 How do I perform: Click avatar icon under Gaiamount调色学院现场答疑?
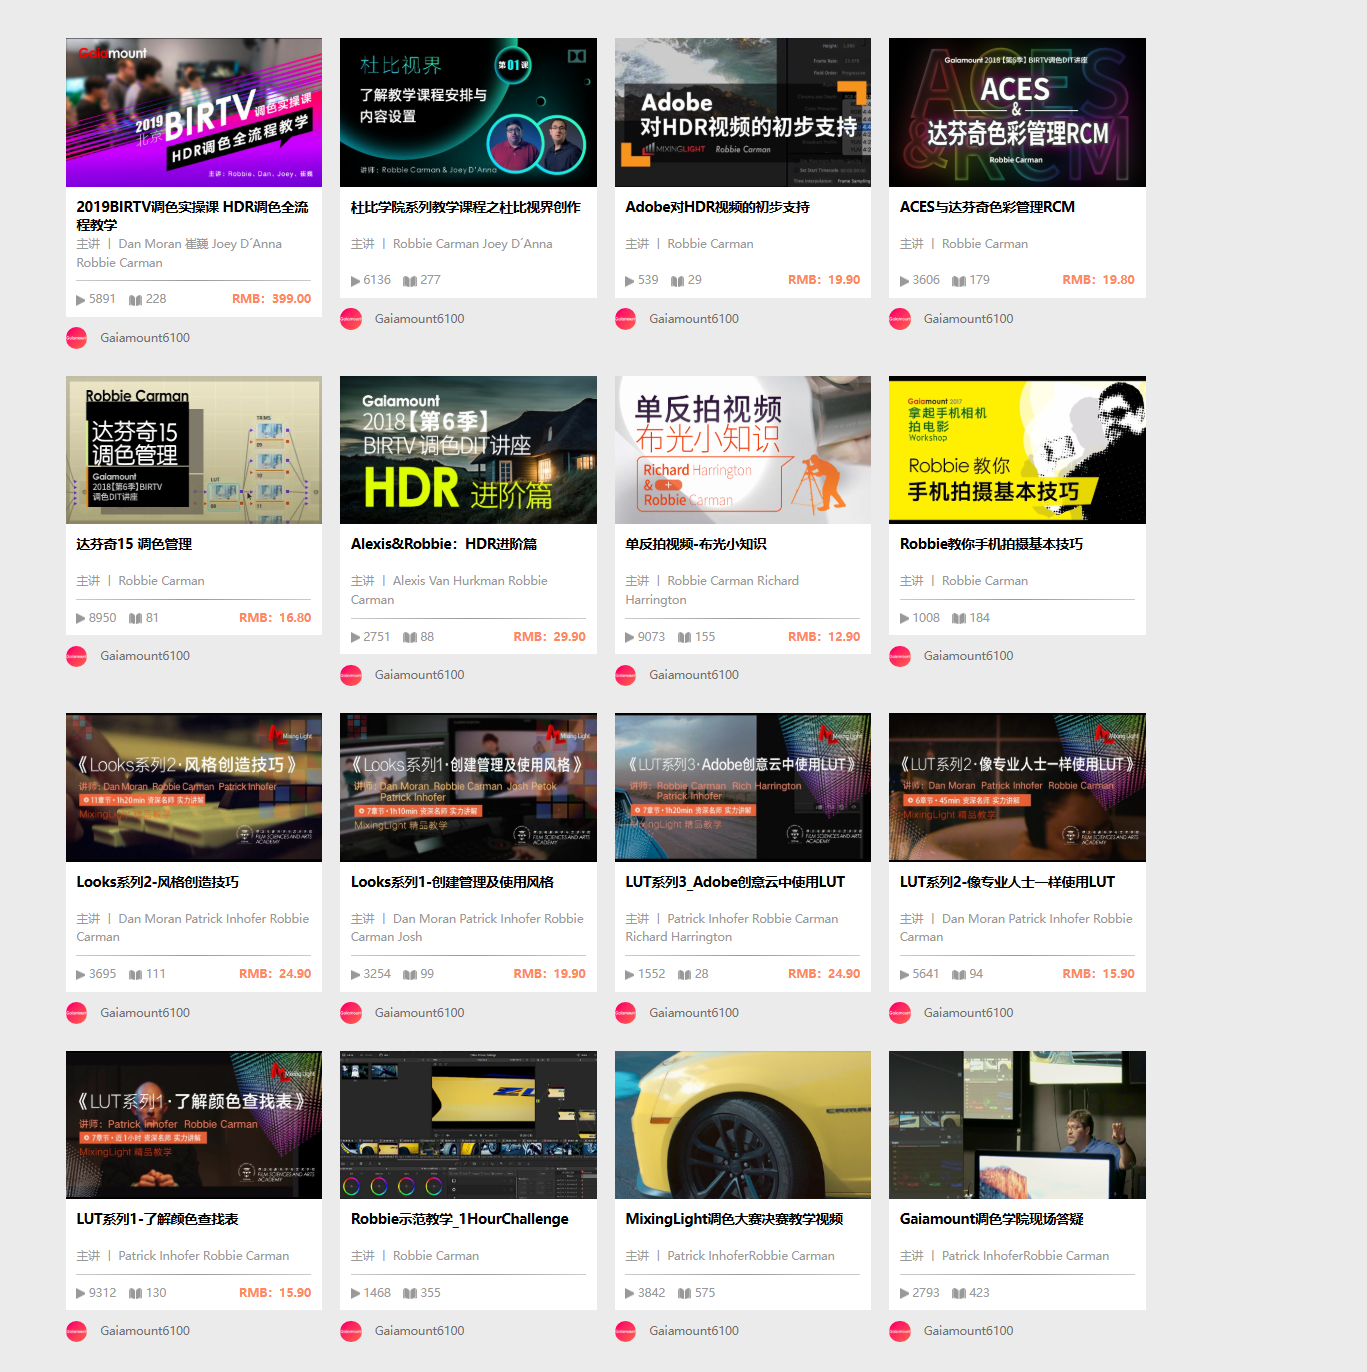click(x=900, y=1331)
